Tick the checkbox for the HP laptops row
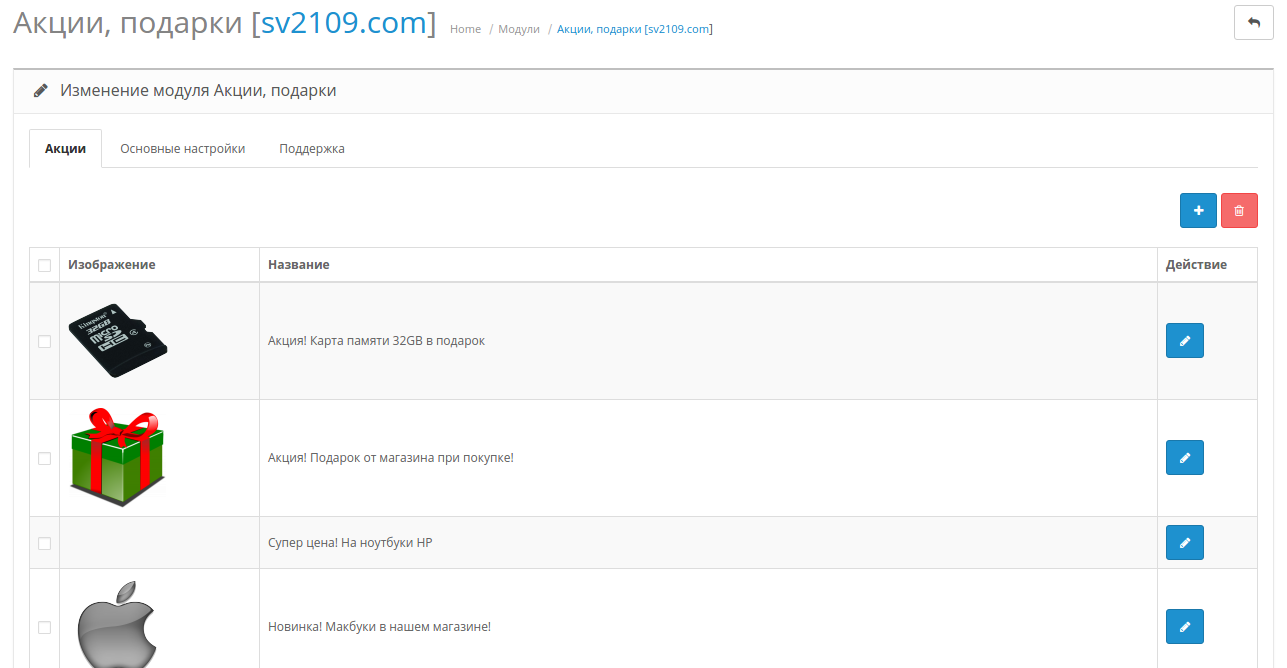Viewport: 1287px width, 668px height. tap(44, 543)
